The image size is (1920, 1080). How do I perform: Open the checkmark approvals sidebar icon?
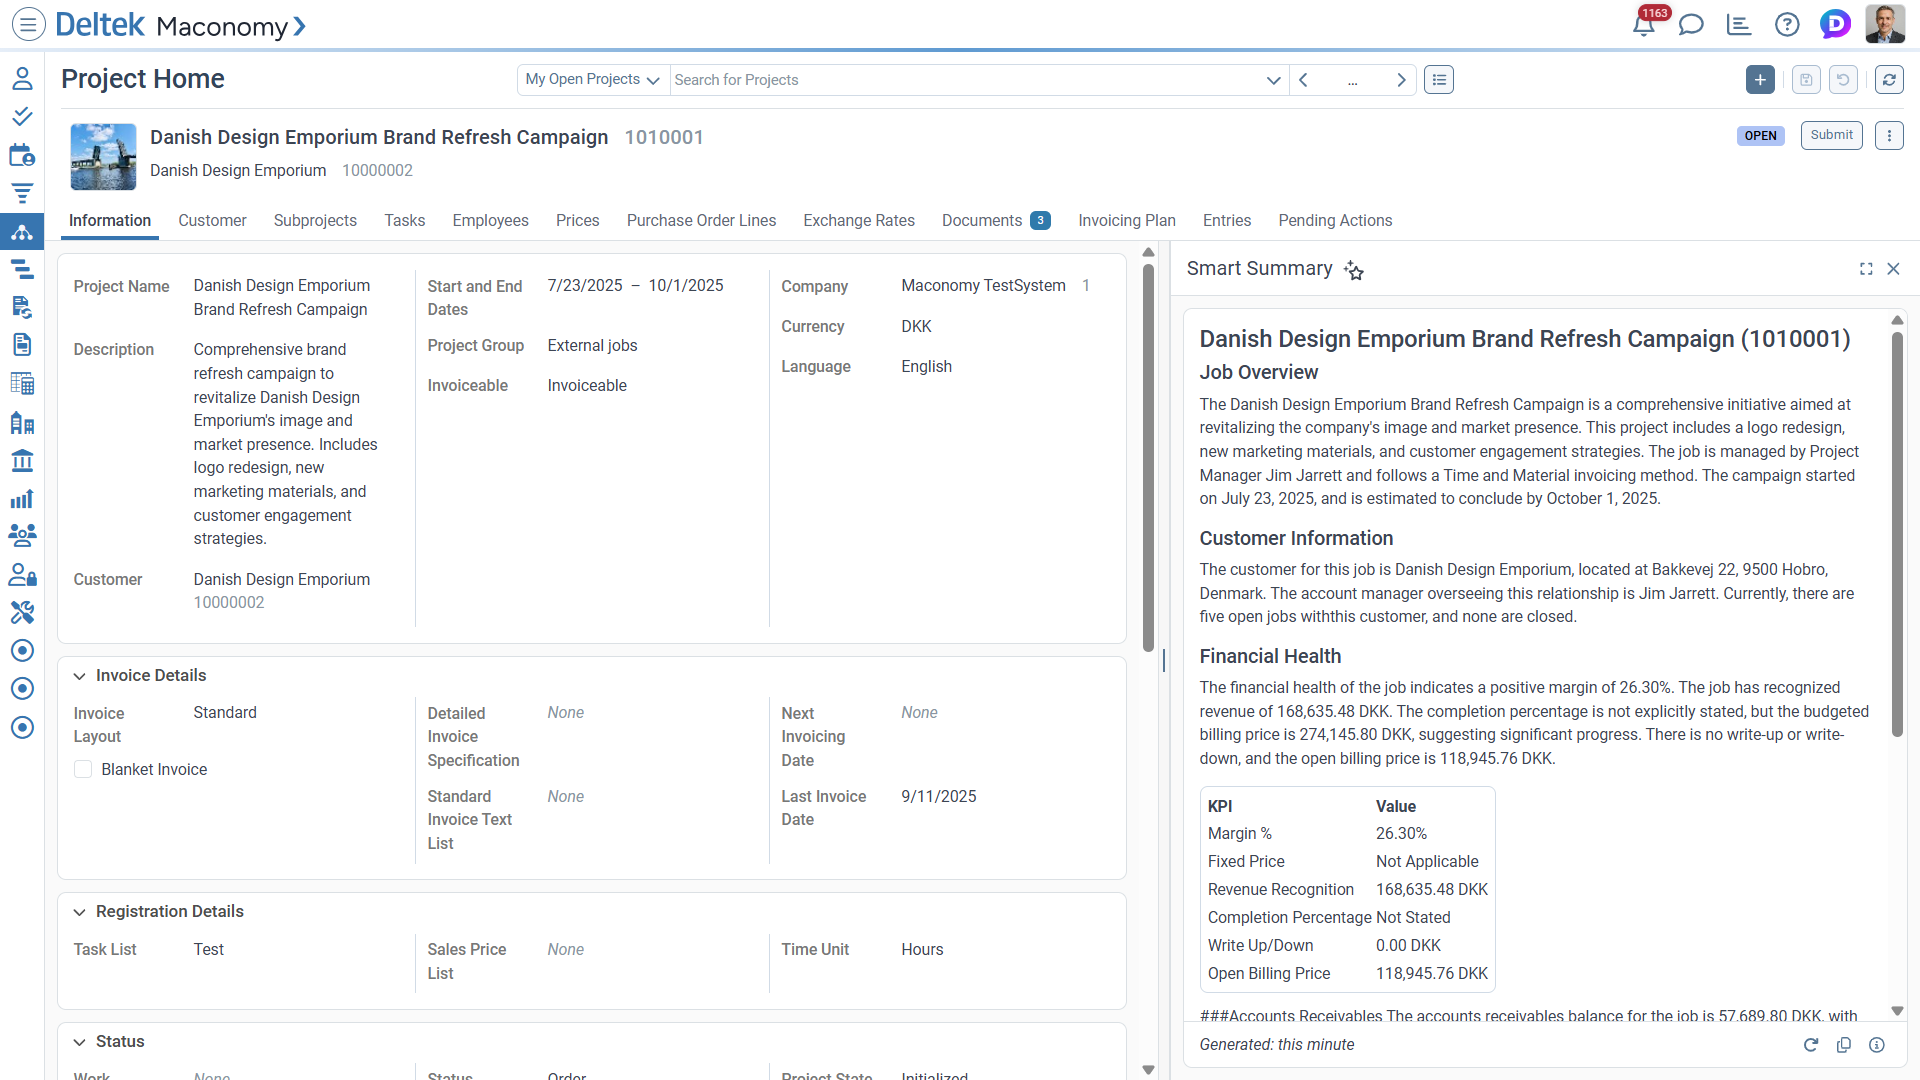point(22,117)
